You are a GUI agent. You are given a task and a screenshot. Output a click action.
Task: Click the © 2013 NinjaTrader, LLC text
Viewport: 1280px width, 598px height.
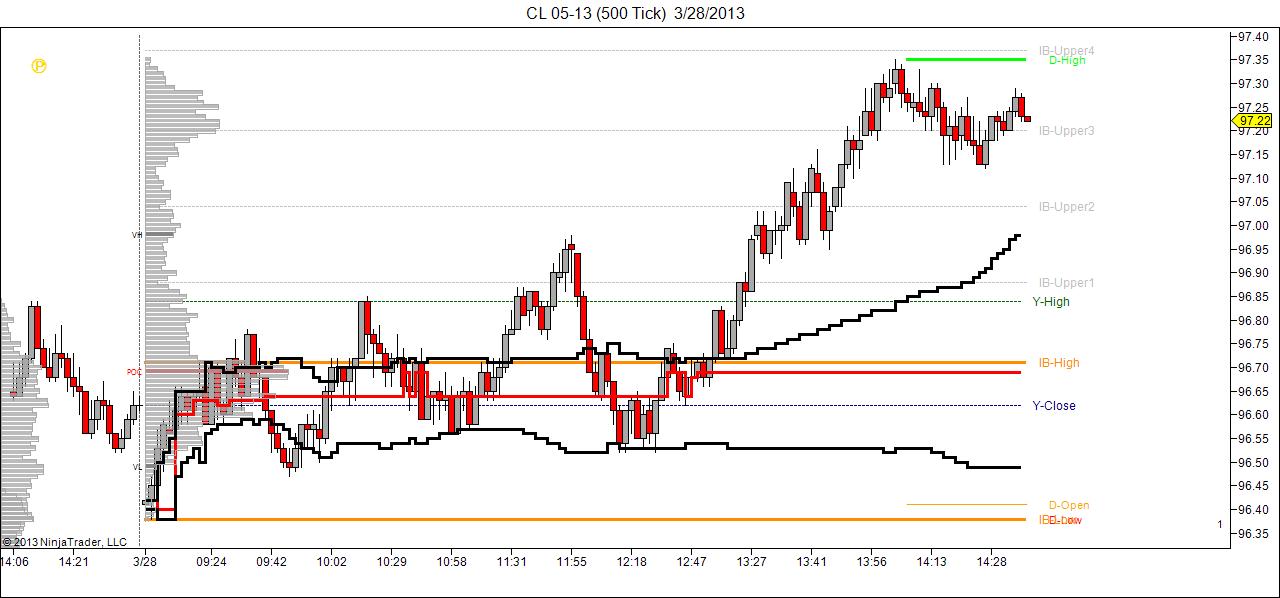click(64, 542)
